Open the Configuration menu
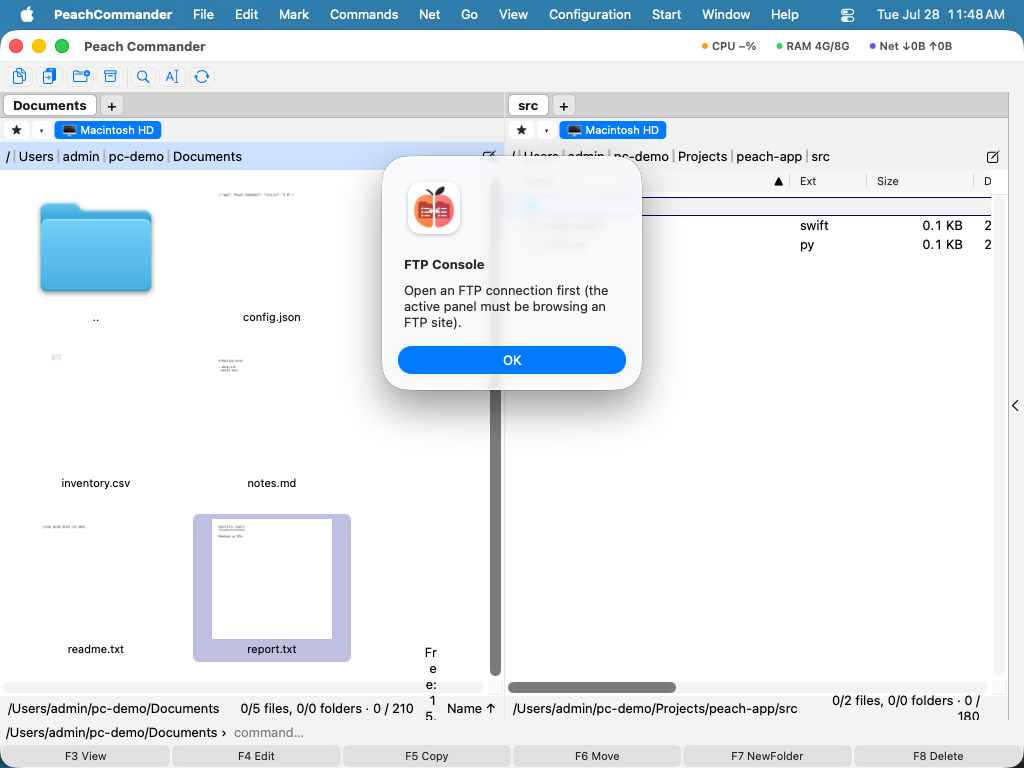Screen dimensions: 1024x768 (590, 14)
